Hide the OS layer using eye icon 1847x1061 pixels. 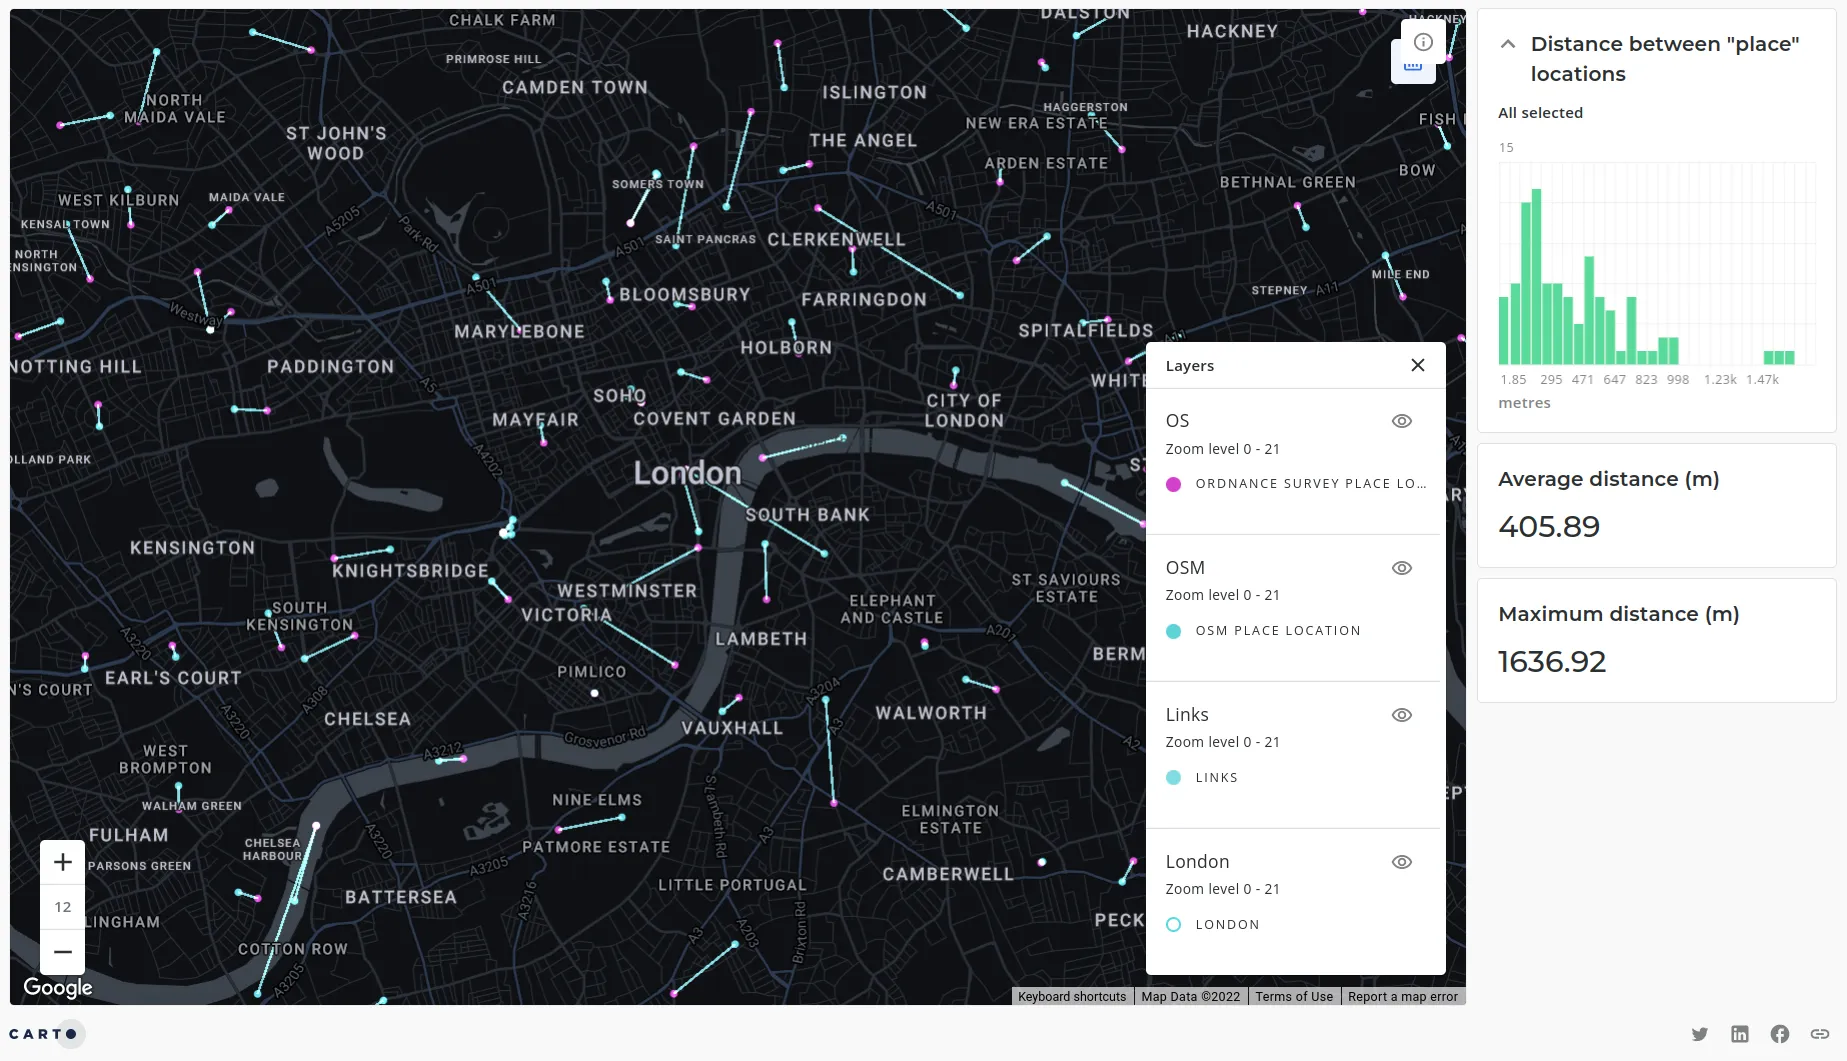1401,421
